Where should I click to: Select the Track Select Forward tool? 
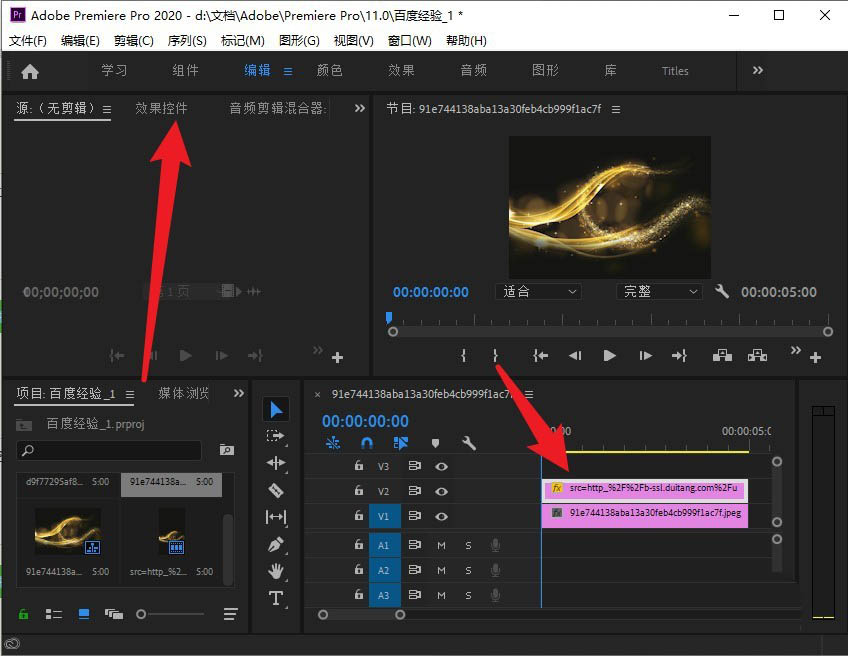(x=278, y=437)
